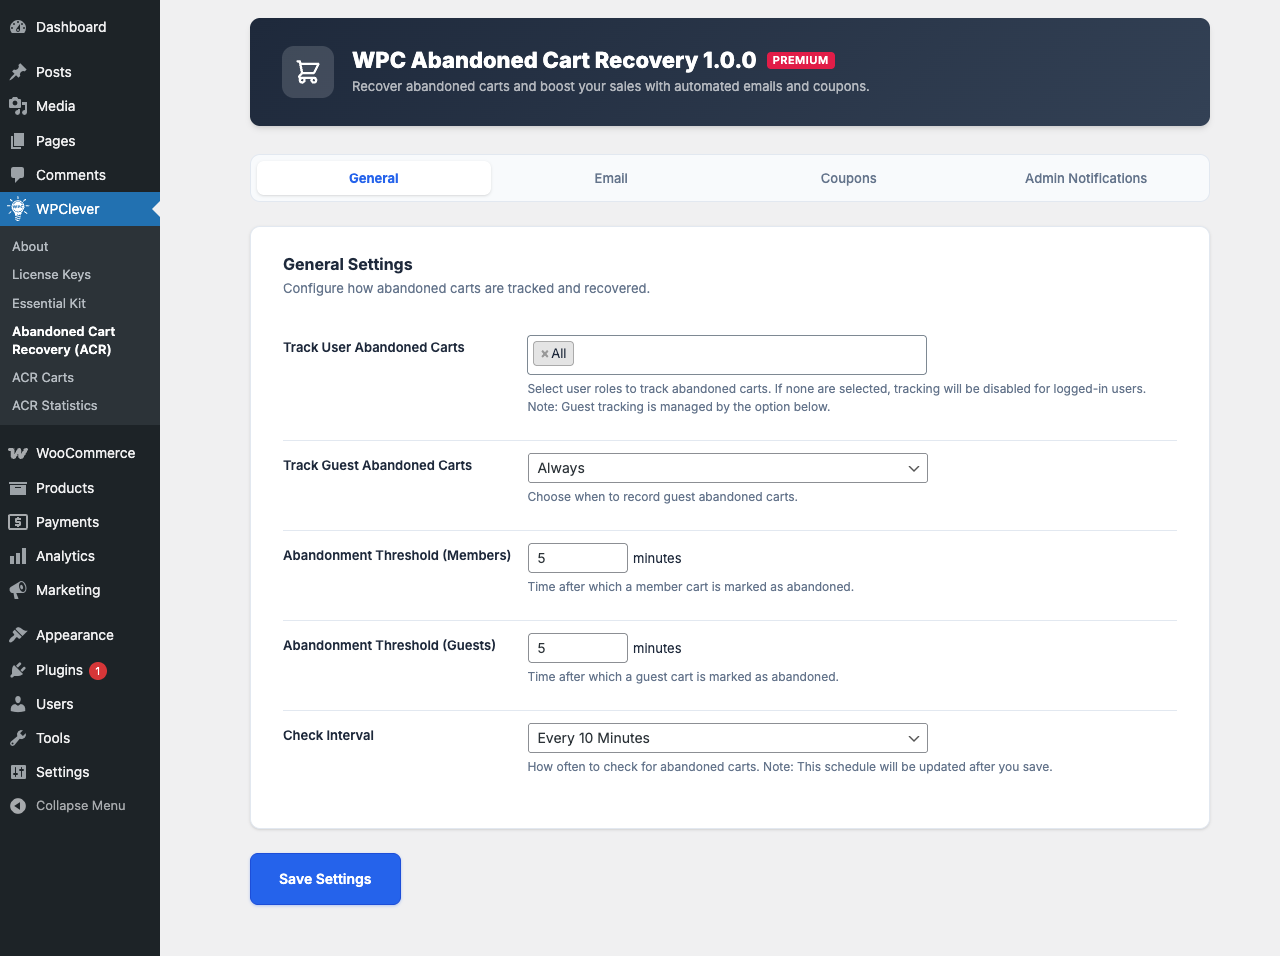Click the Comments speech bubble icon

[x=18, y=175]
